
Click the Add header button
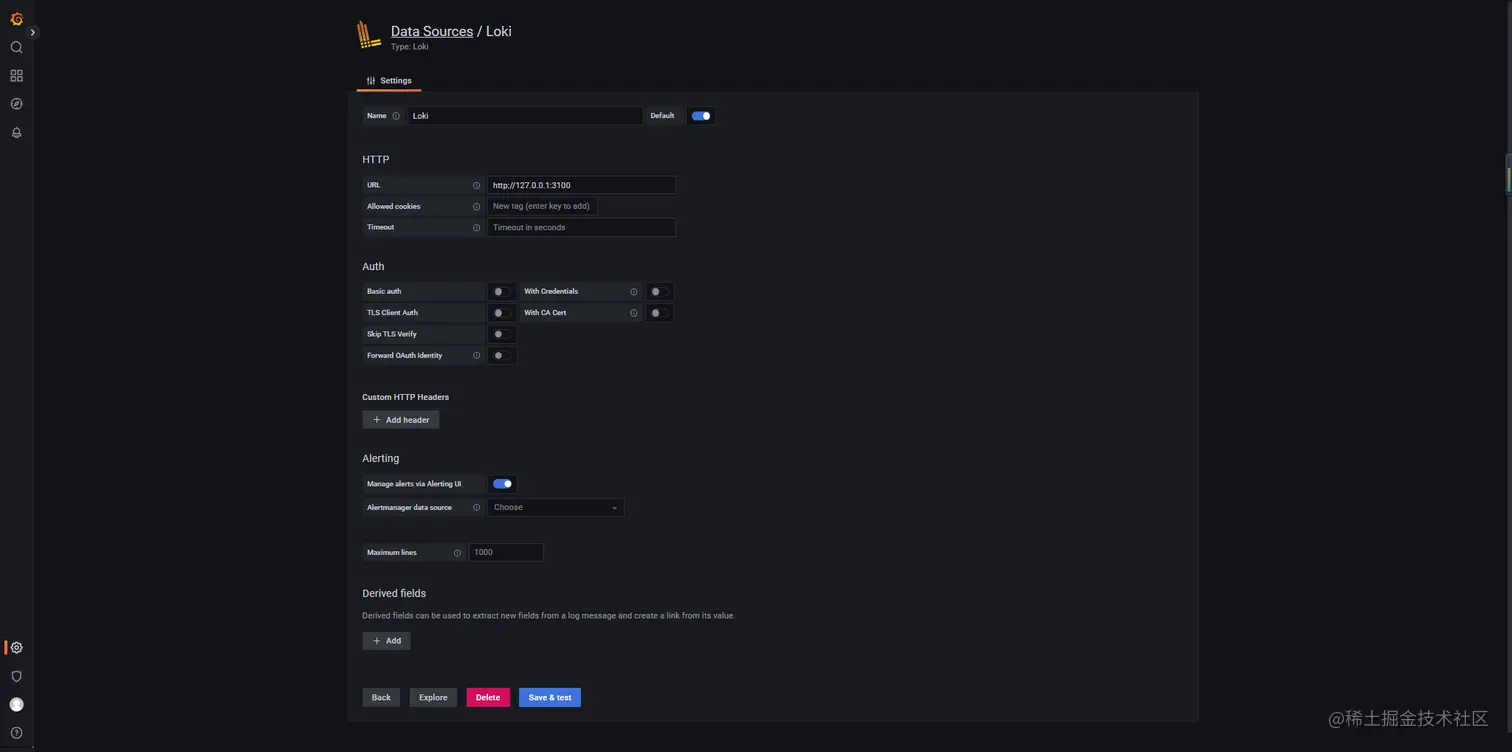[x=401, y=420]
